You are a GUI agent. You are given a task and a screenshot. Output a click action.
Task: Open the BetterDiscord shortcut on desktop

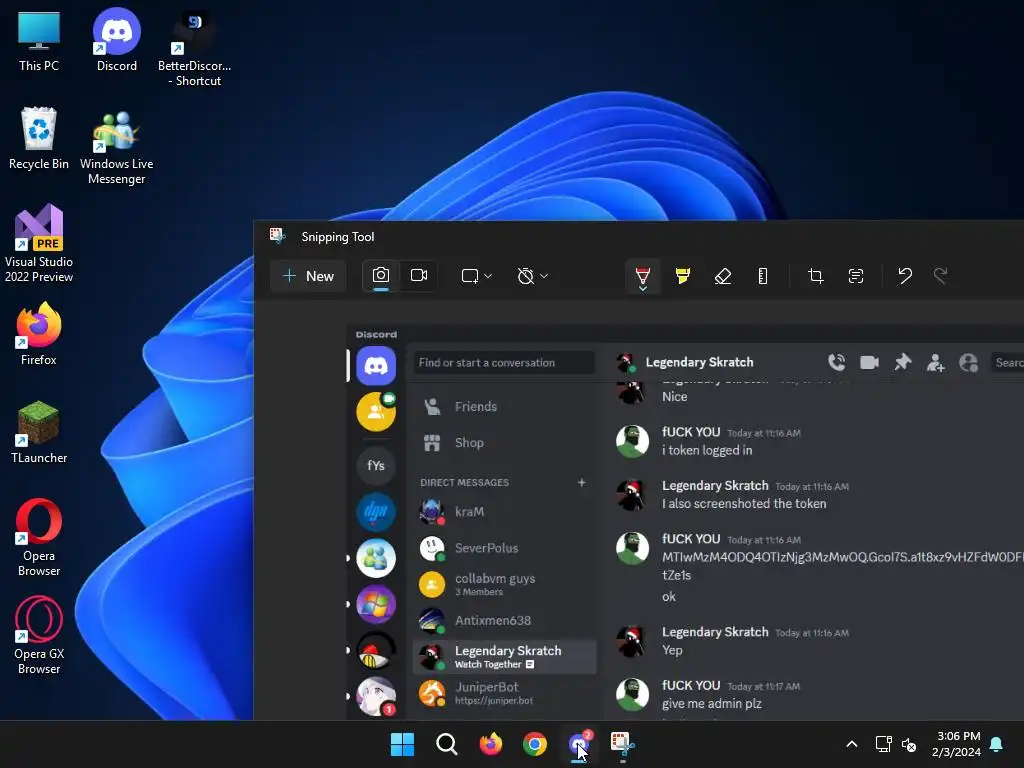click(x=195, y=47)
